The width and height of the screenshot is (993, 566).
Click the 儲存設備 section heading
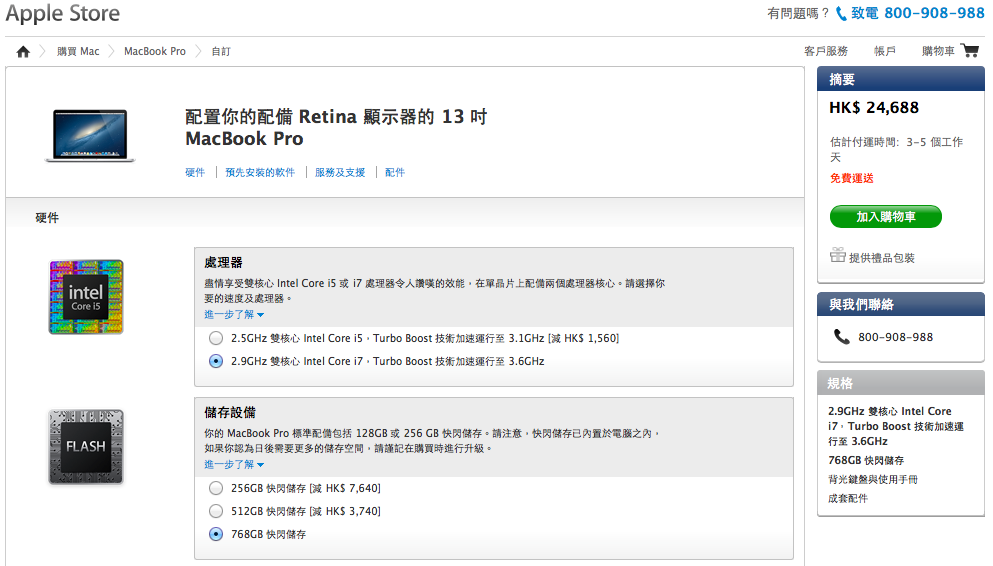pos(230,413)
